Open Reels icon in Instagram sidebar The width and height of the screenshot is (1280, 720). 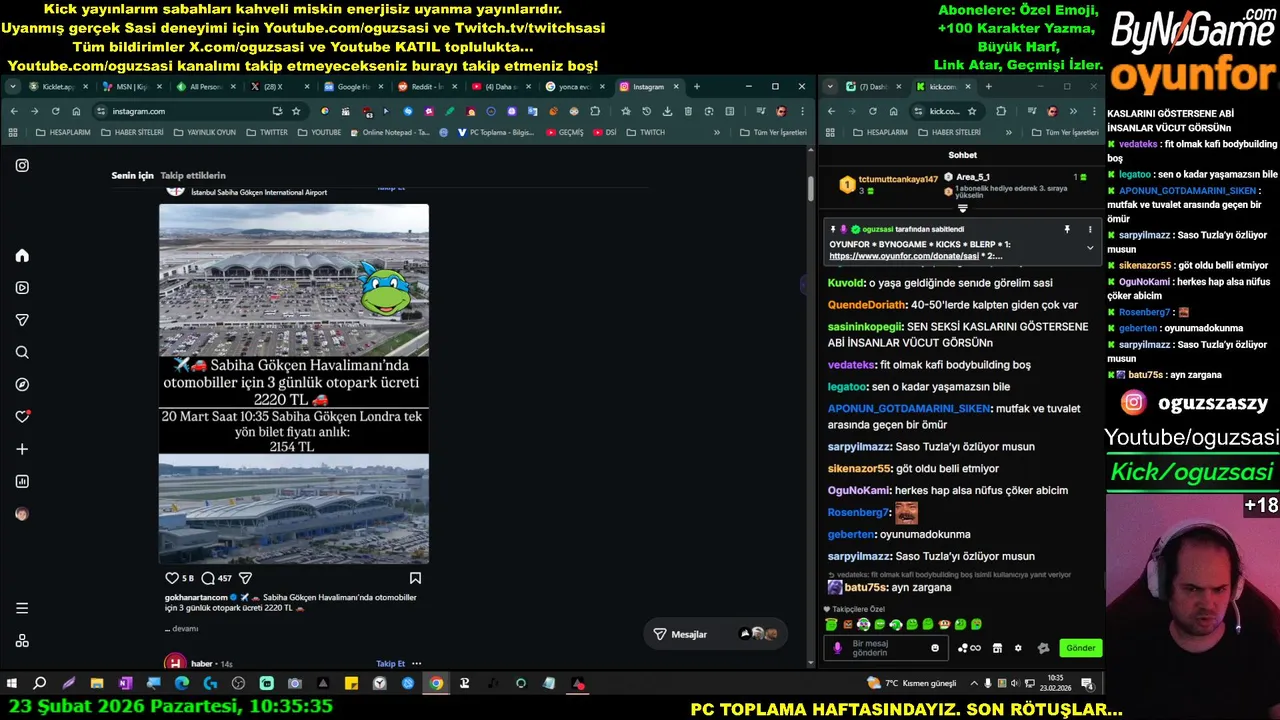pos(22,288)
